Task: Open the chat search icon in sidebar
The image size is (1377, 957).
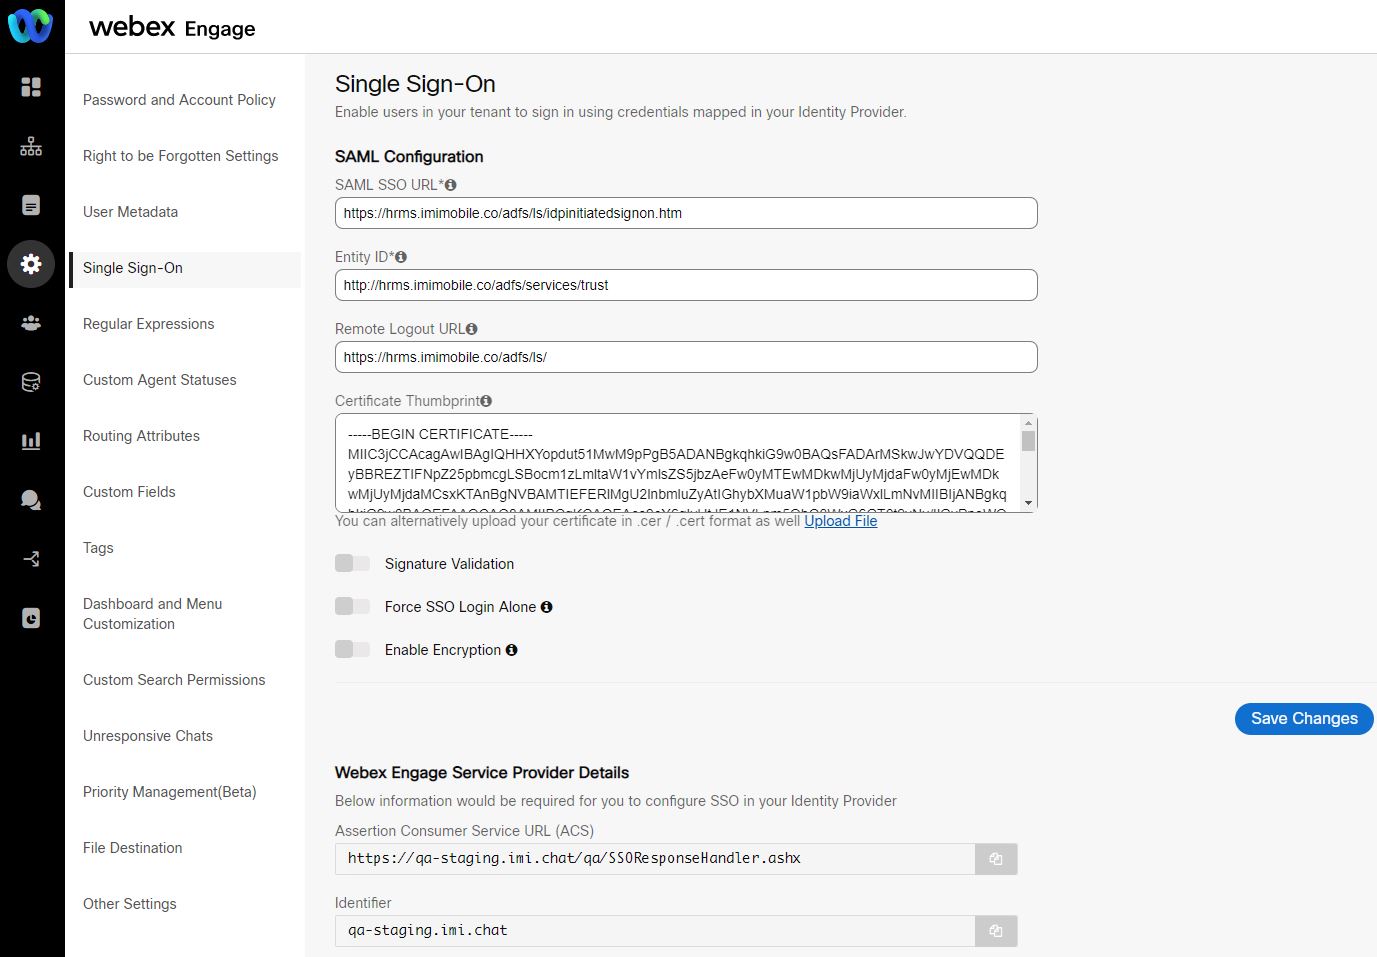Action: coord(31,500)
